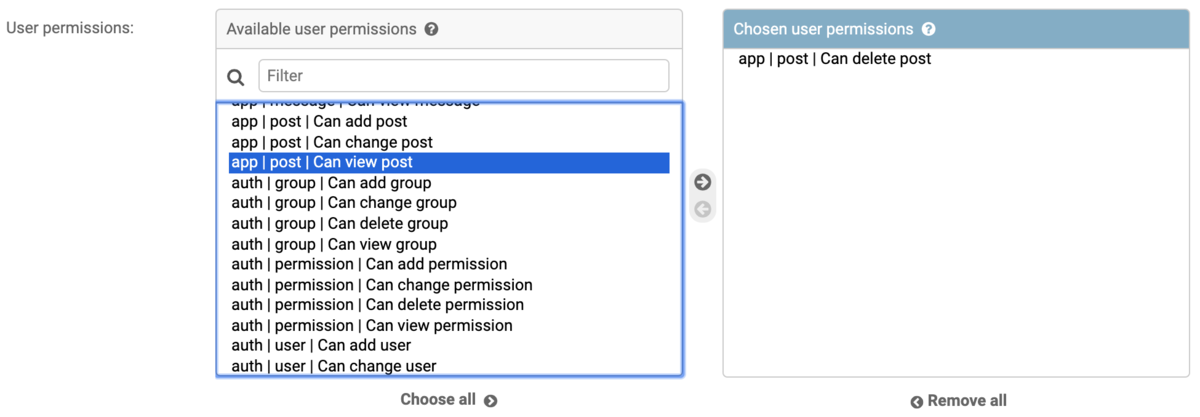Select 'app | post | Can change post'
Image resolution: width=1200 pixels, height=417 pixels.
coord(449,142)
